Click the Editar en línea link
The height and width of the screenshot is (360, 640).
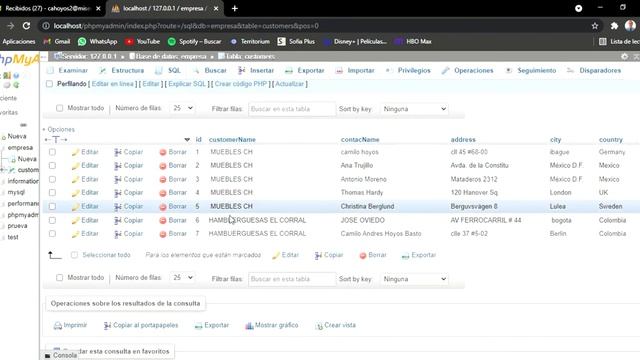point(113,84)
